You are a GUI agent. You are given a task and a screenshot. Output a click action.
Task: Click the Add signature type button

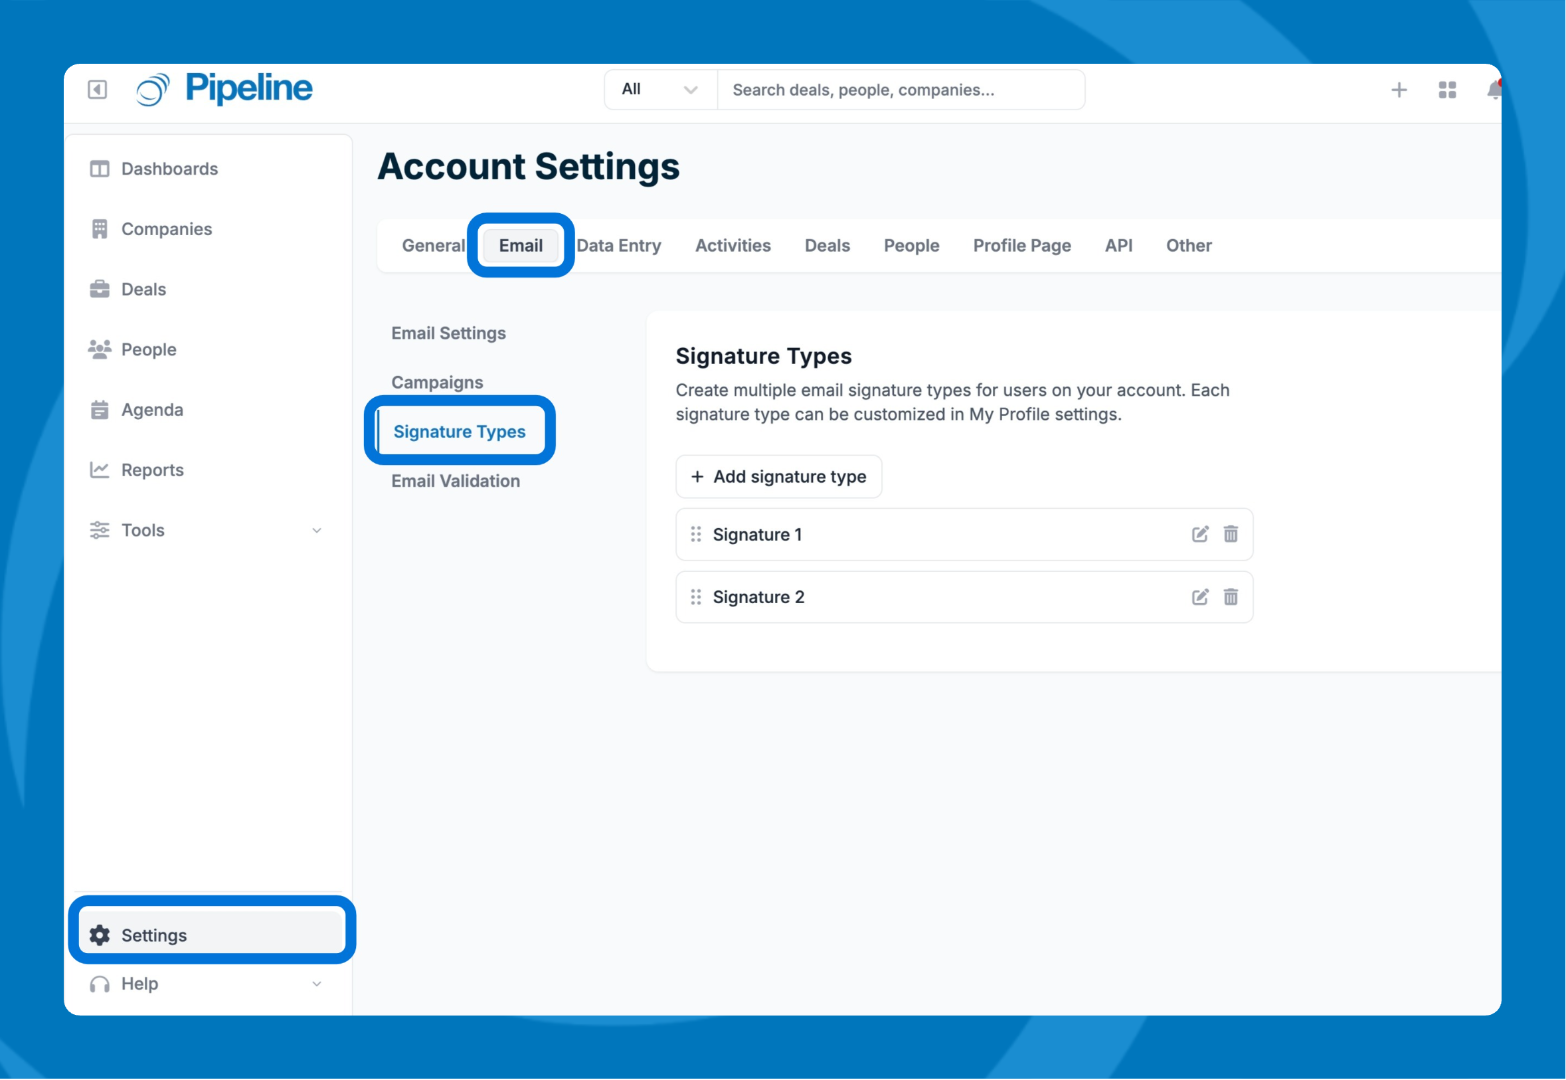[778, 477]
